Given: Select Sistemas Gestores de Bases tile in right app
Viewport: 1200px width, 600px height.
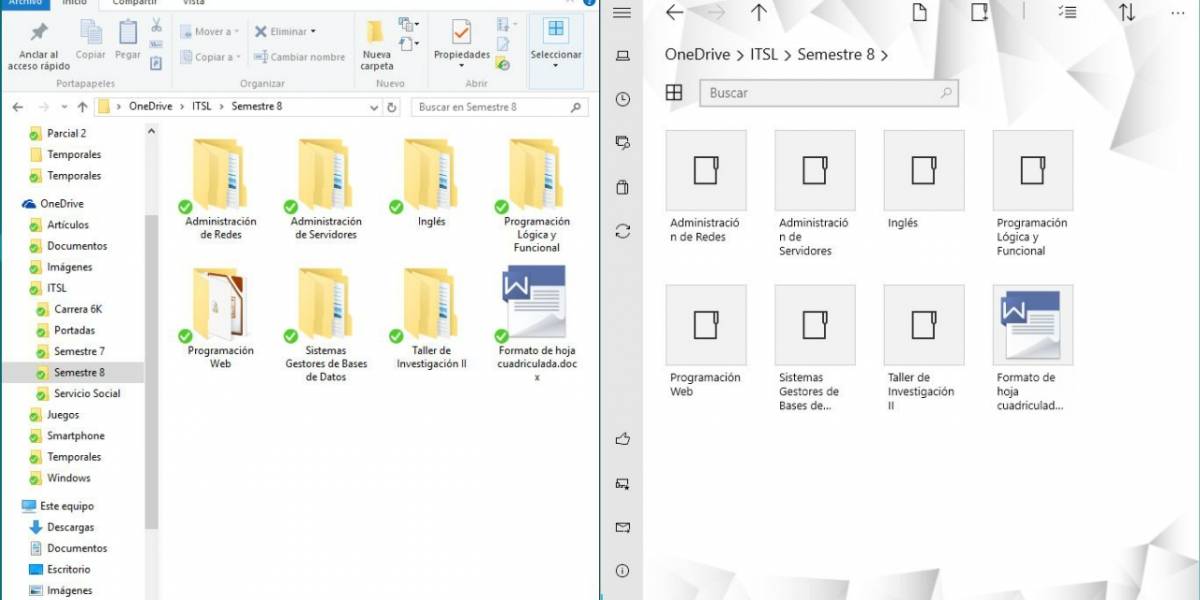Looking at the screenshot, I should [814, 348].
